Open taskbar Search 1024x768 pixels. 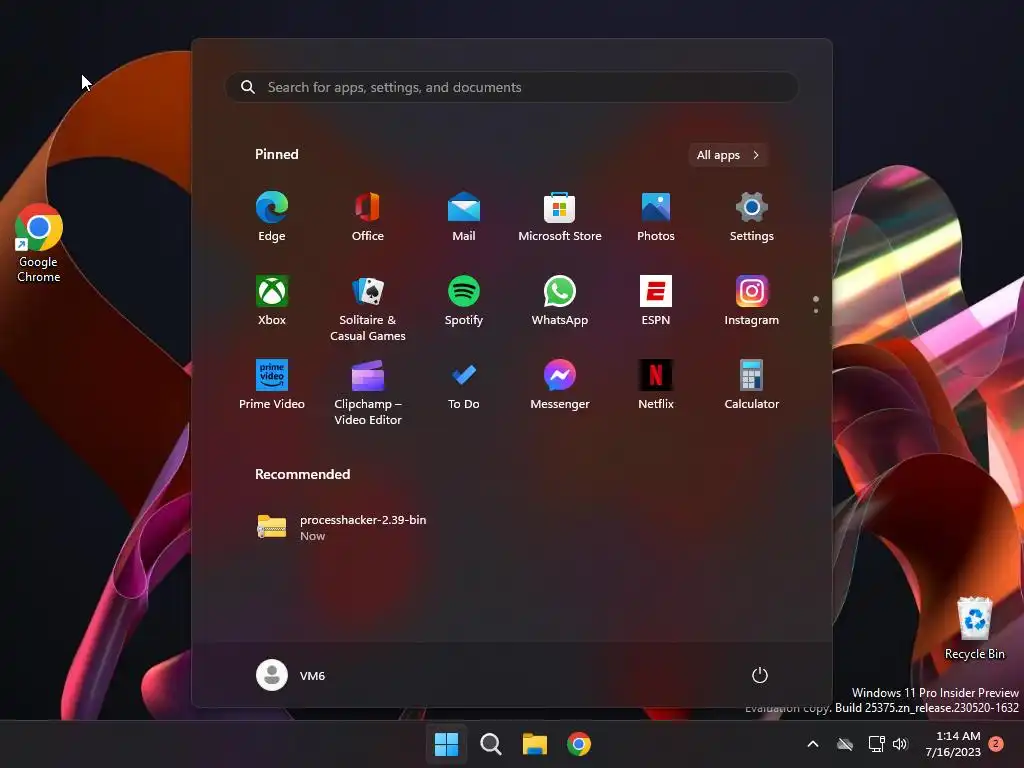(x=490, y=744)
